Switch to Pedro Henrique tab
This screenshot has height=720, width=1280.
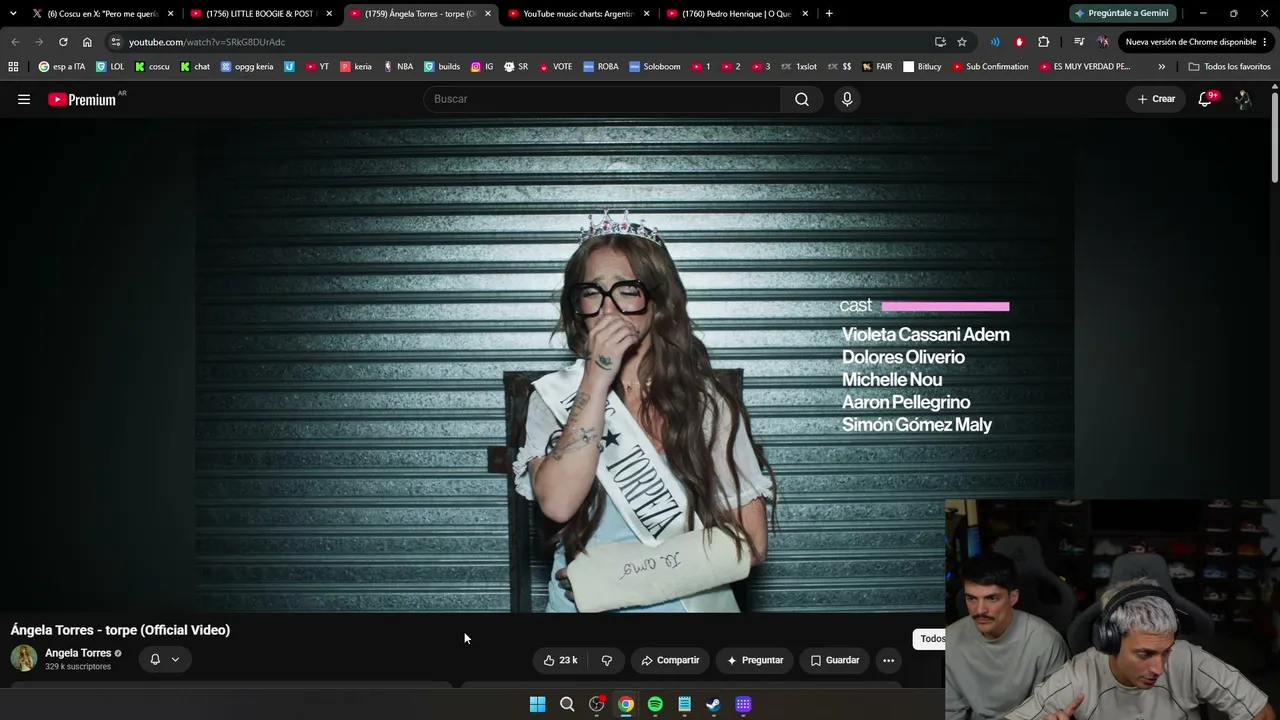point(736,13)
